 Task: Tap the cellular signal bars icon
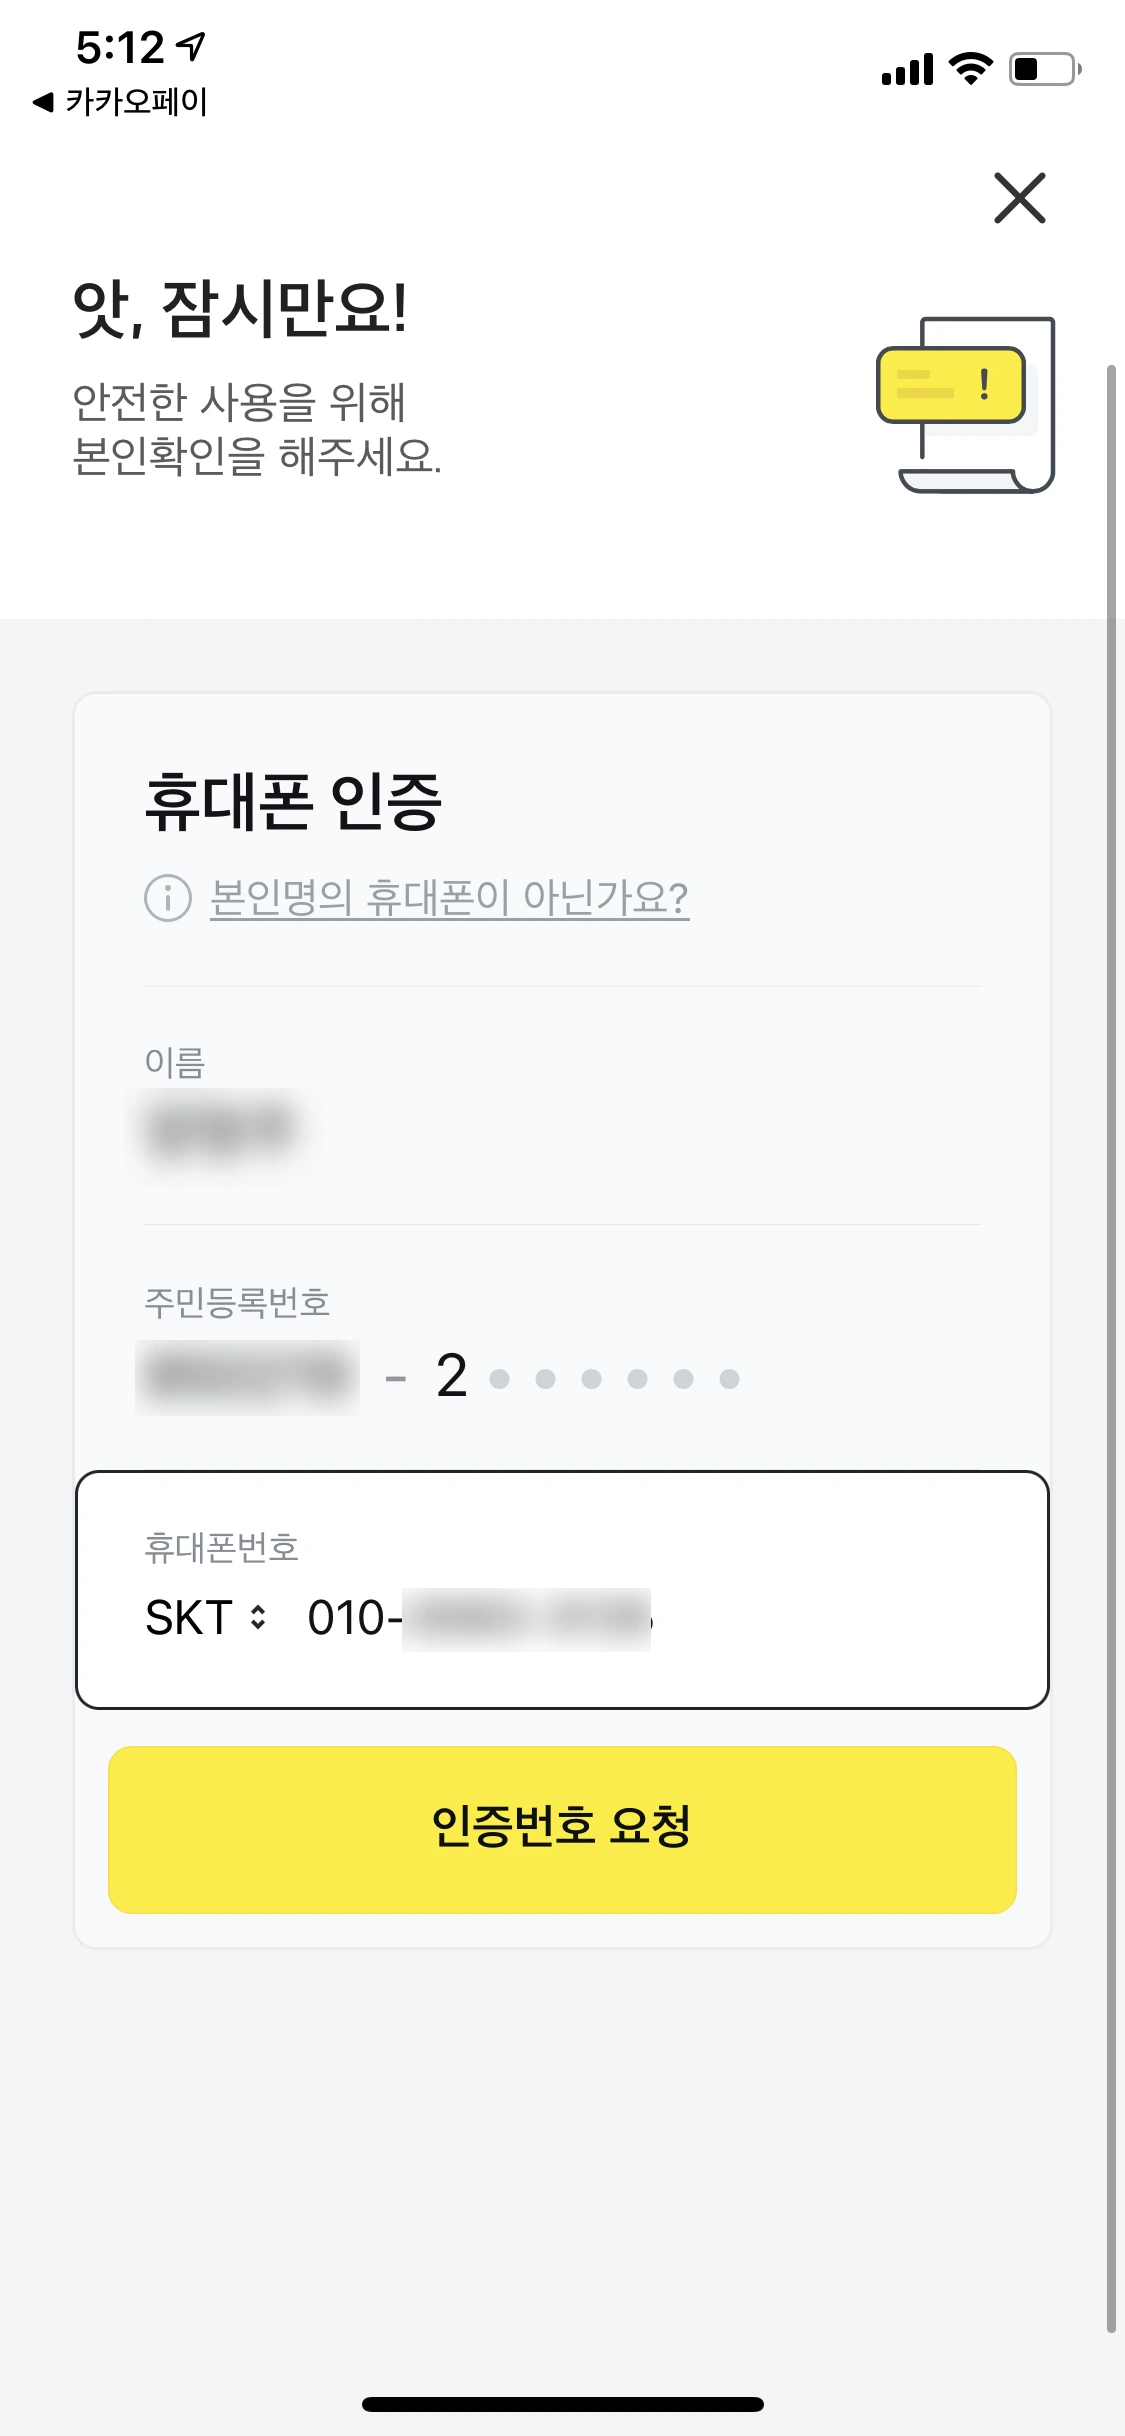[x=907, y=69]
